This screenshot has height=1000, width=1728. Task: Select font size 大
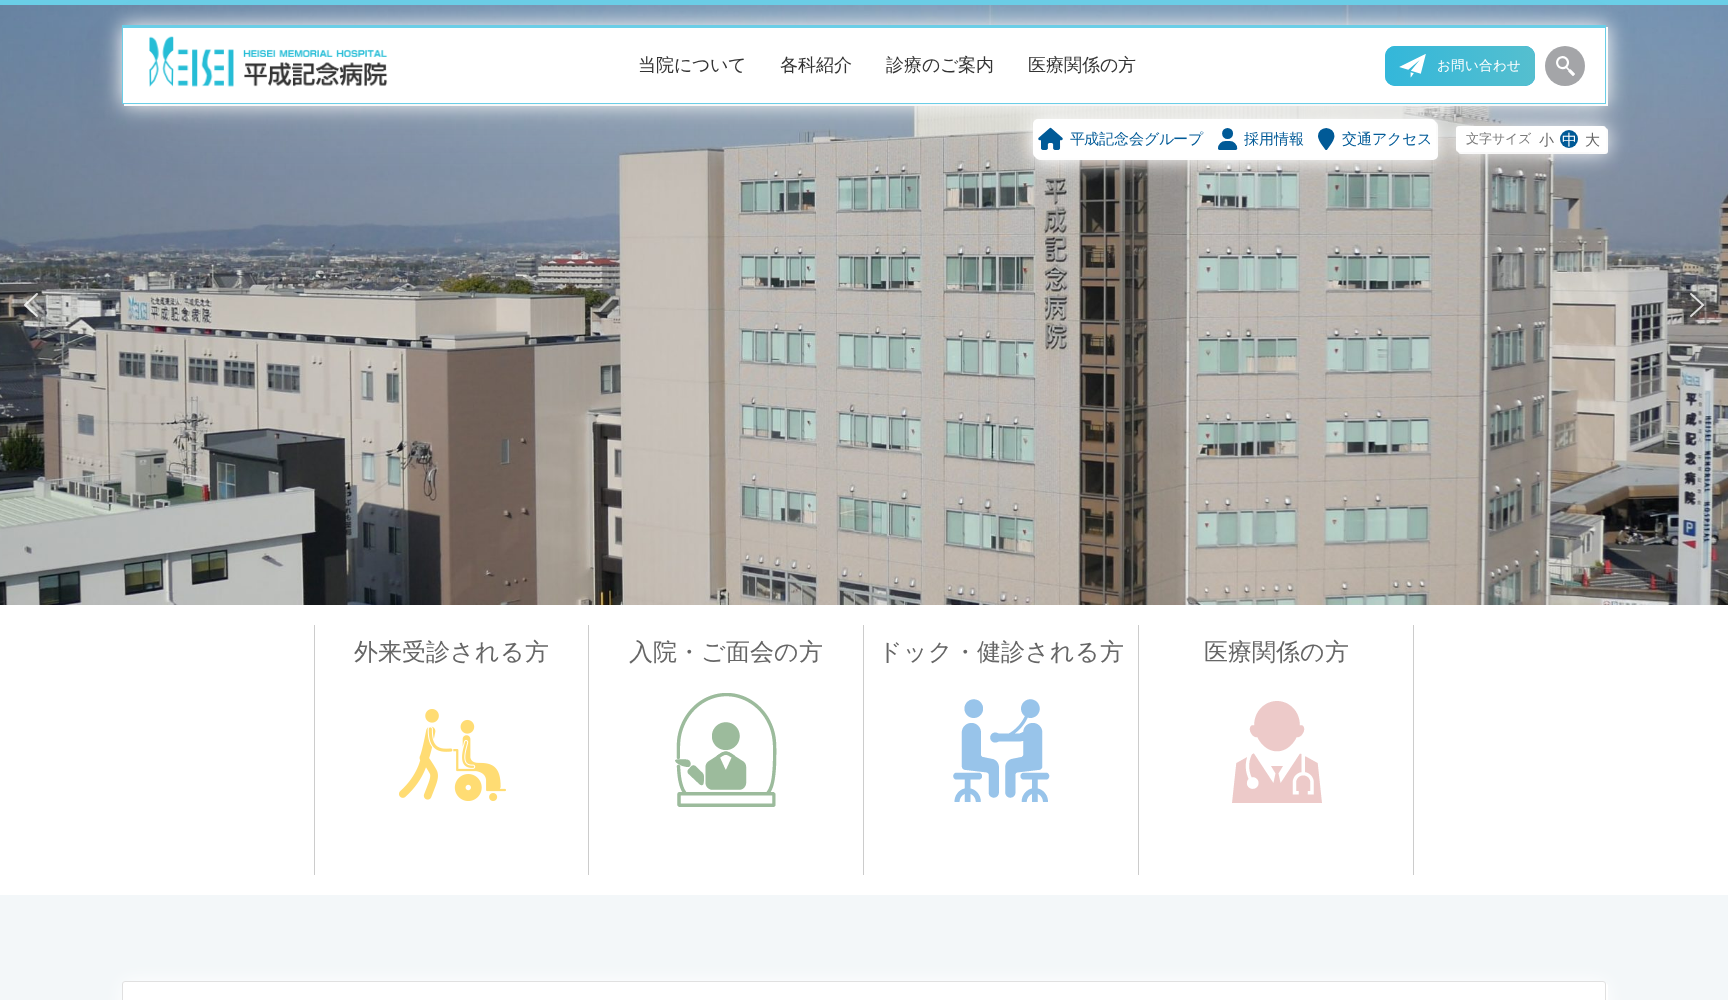(1591, 140)
